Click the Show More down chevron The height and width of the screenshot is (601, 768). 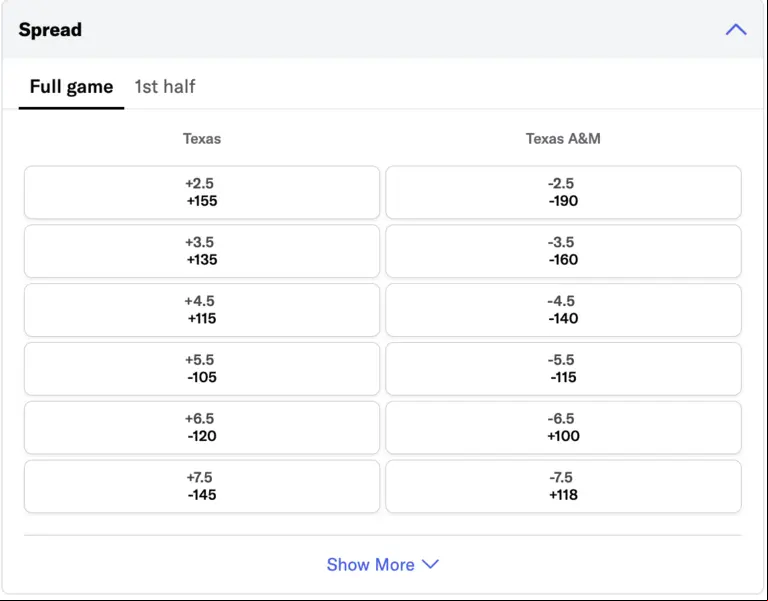[x=431, y=564]
